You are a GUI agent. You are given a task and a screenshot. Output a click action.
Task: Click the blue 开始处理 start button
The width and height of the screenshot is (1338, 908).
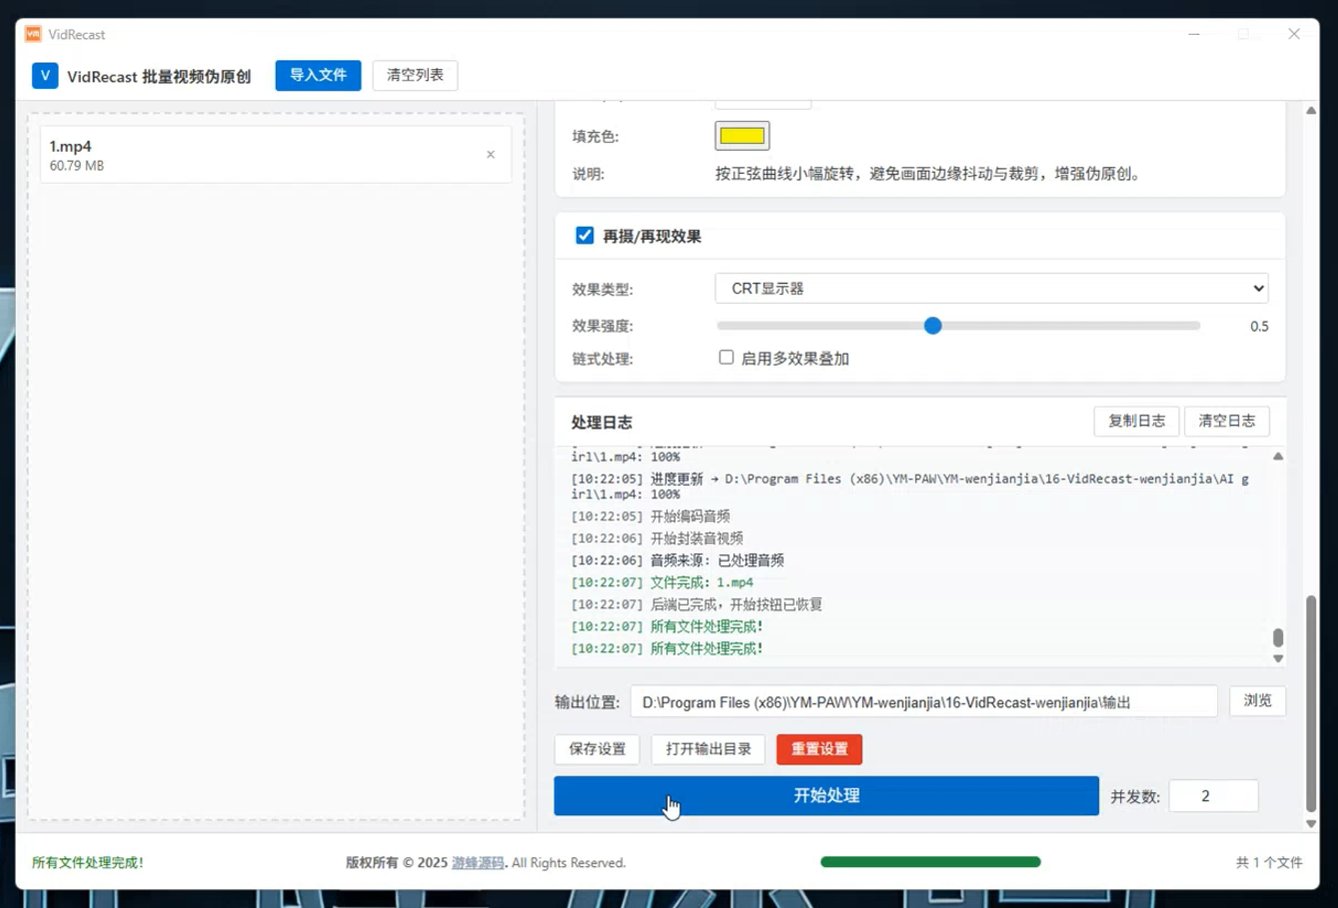826,796
